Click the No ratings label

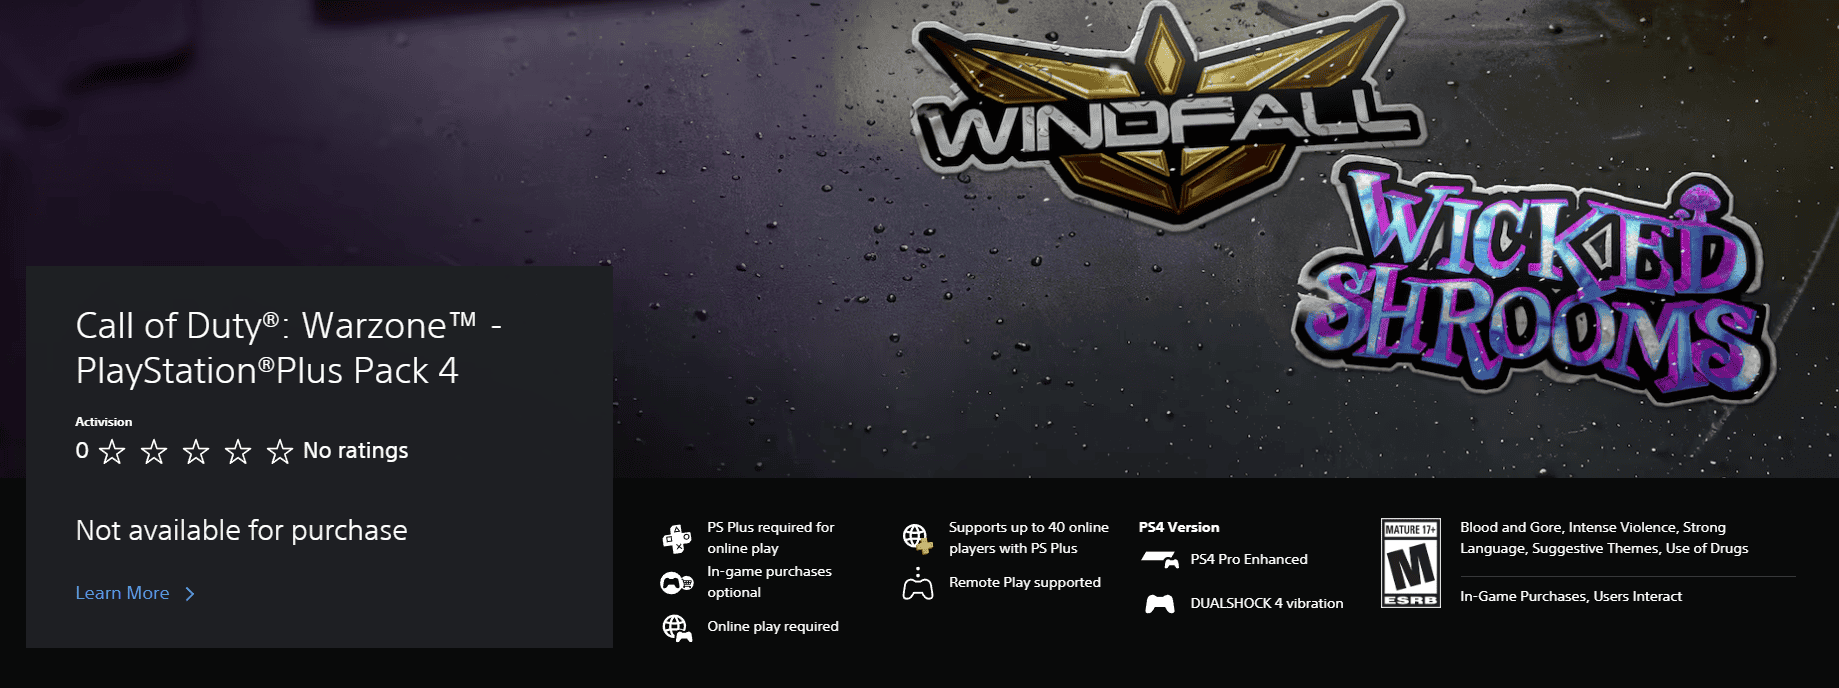click(356, 451)
